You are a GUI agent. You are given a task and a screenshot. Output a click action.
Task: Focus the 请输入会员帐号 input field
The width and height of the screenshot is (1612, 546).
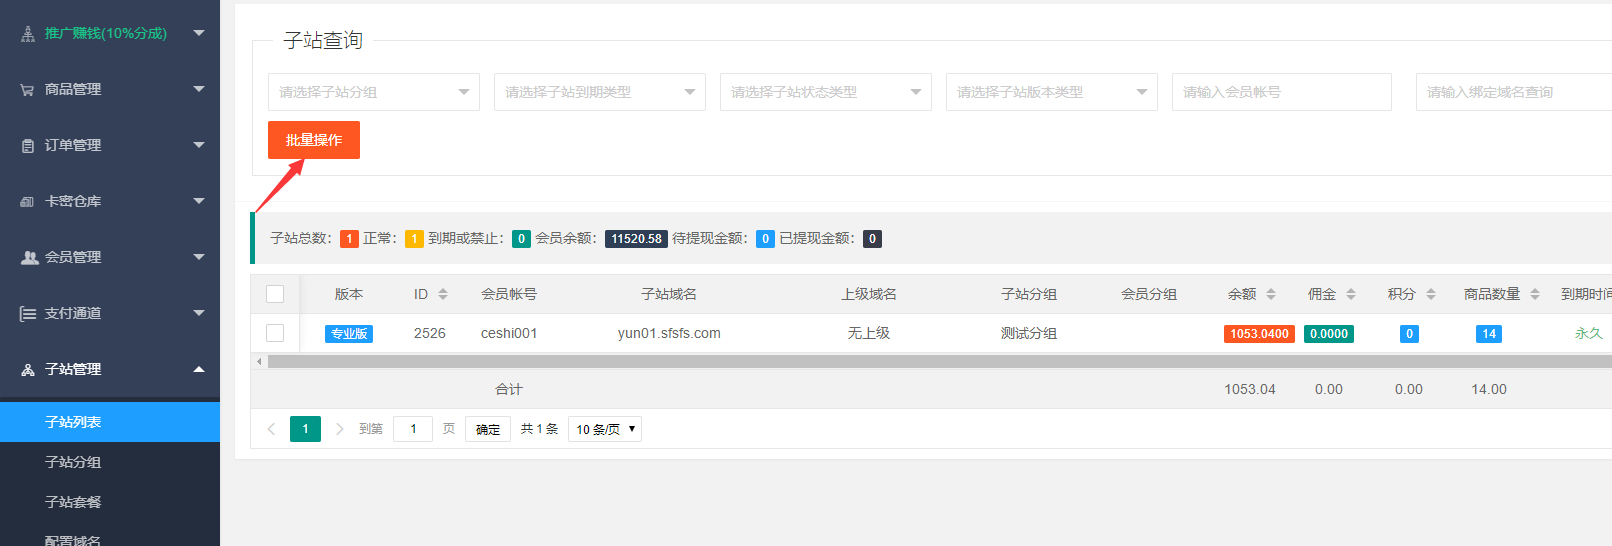click(x=1282, y=92)
